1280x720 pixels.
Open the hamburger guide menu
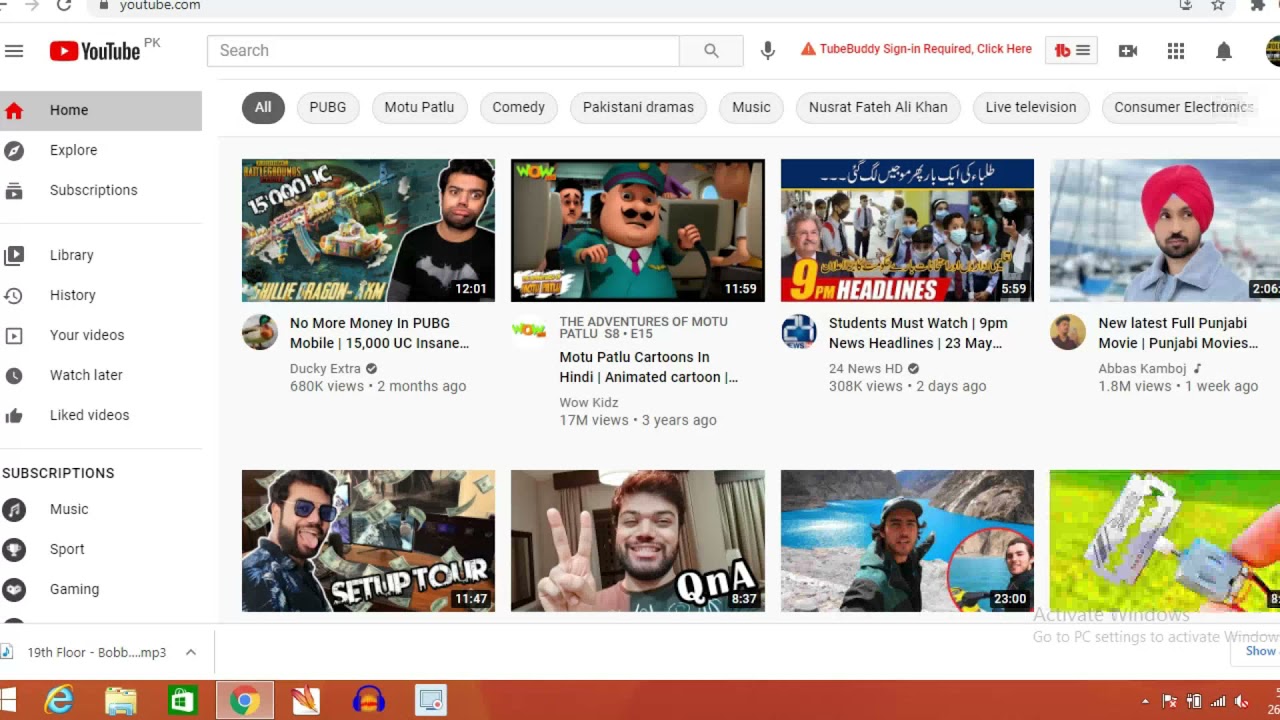pyautogui.click(x=13, y=51)
